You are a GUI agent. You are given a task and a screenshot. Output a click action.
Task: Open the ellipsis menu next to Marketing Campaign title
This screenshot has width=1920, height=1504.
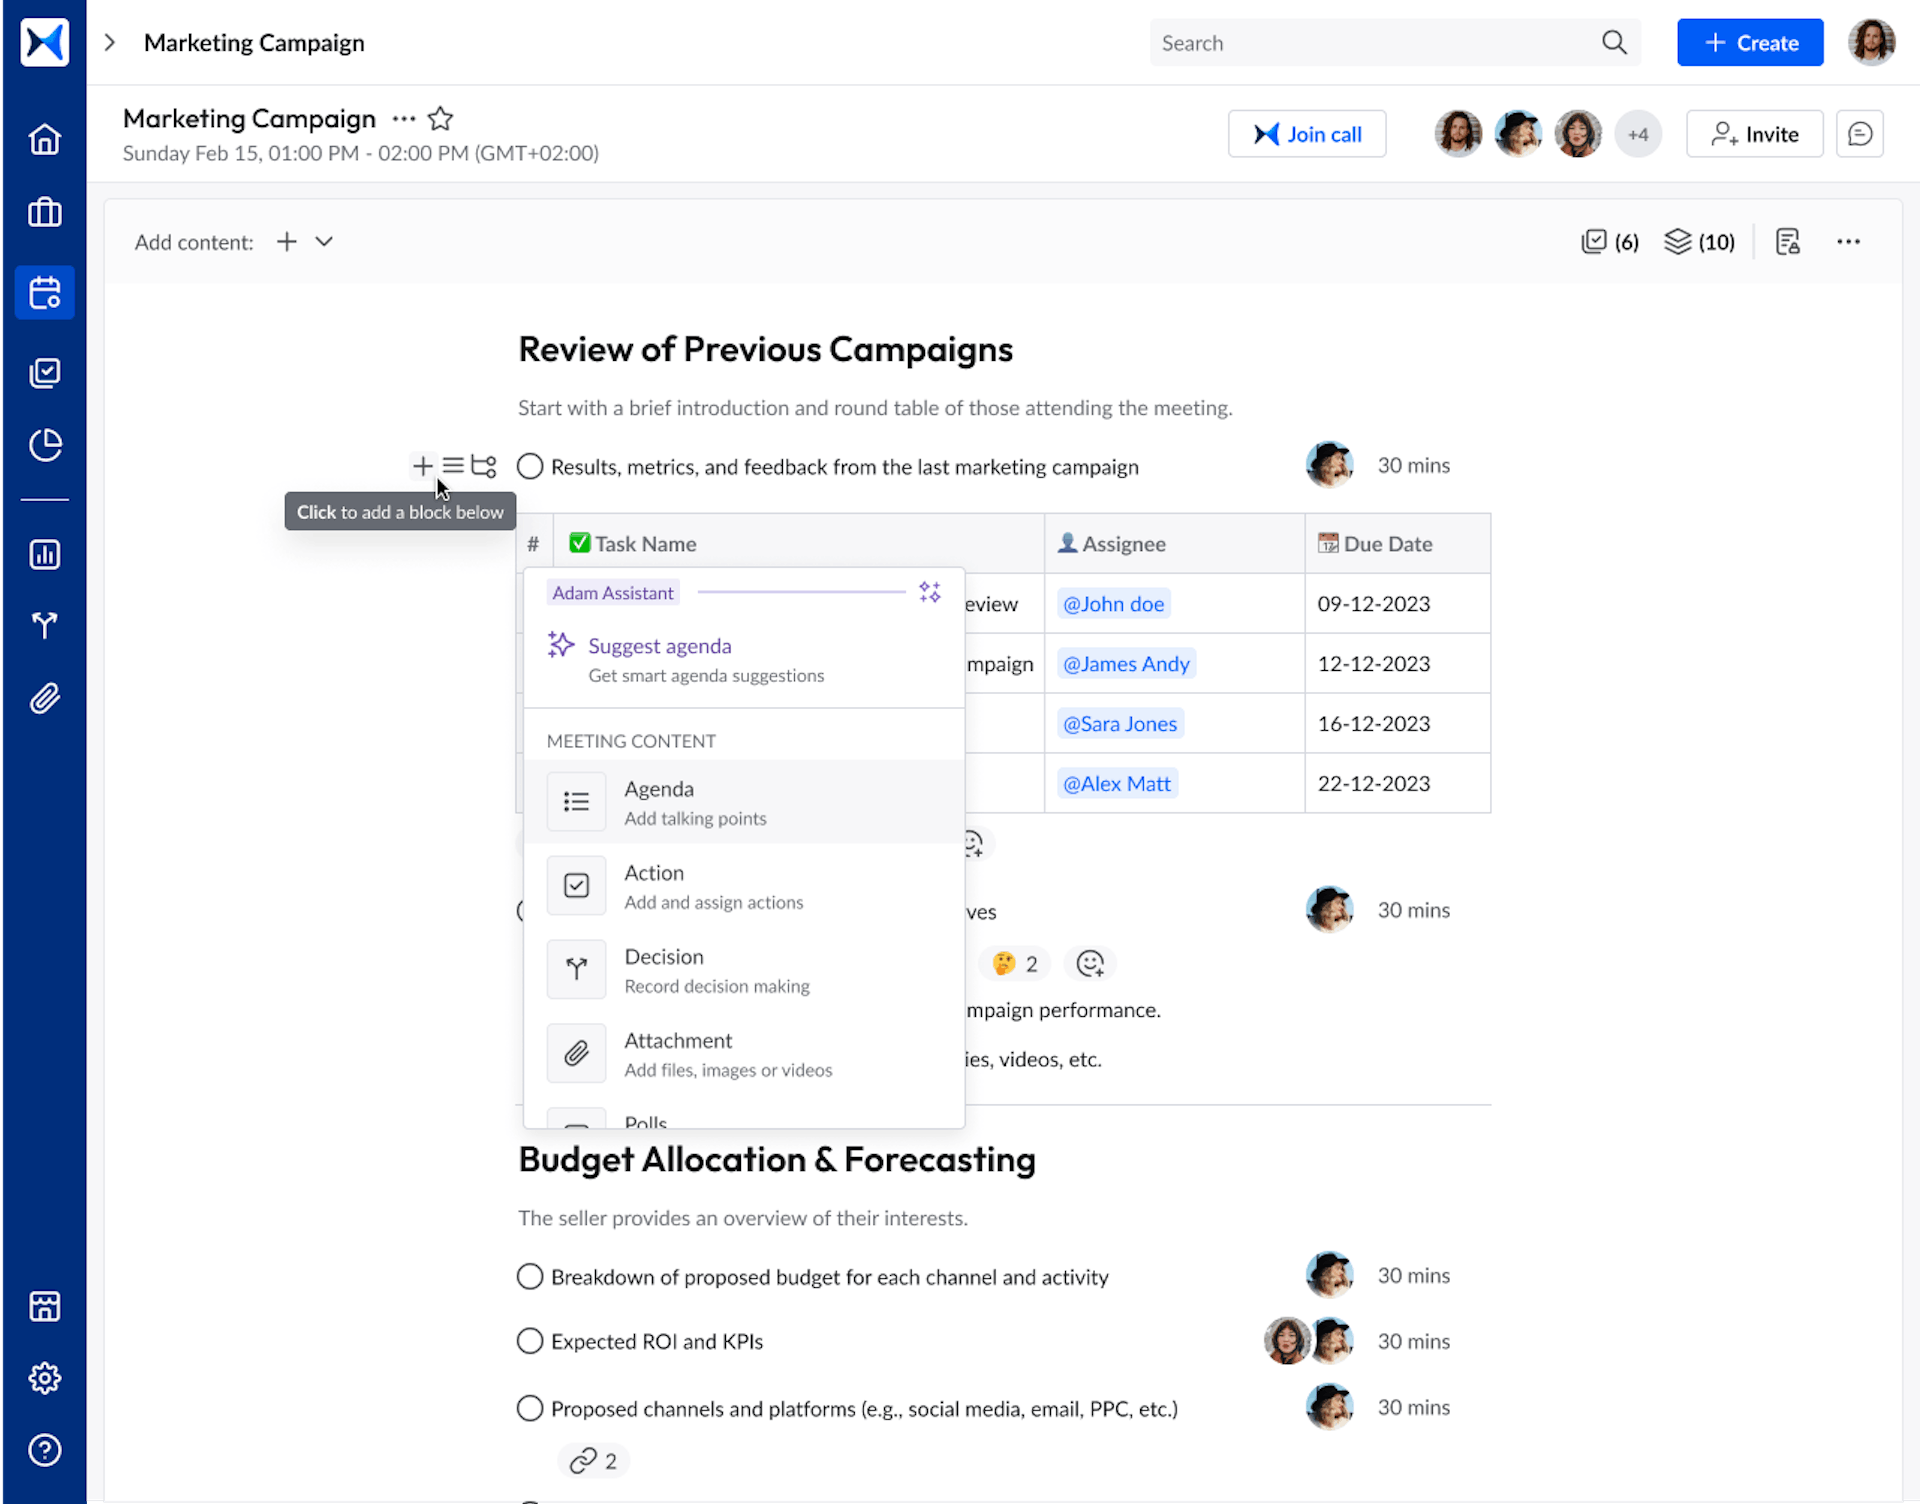click(403, 118)
